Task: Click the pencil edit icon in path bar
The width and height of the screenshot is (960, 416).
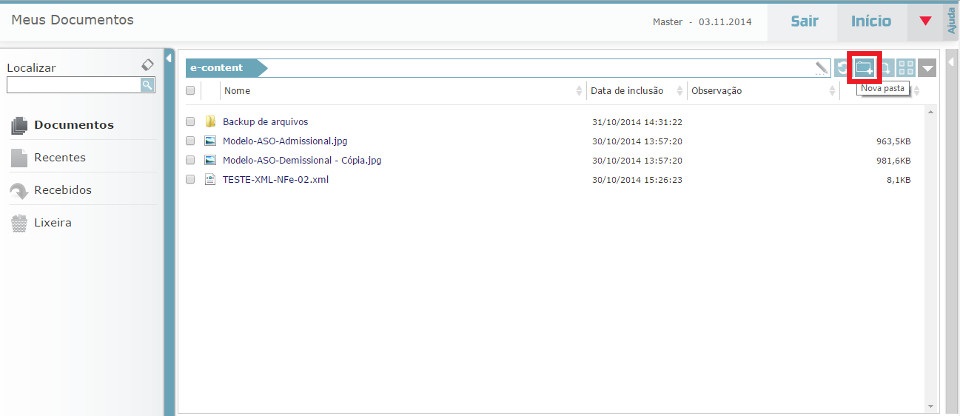Action: [x=822, y=68]
